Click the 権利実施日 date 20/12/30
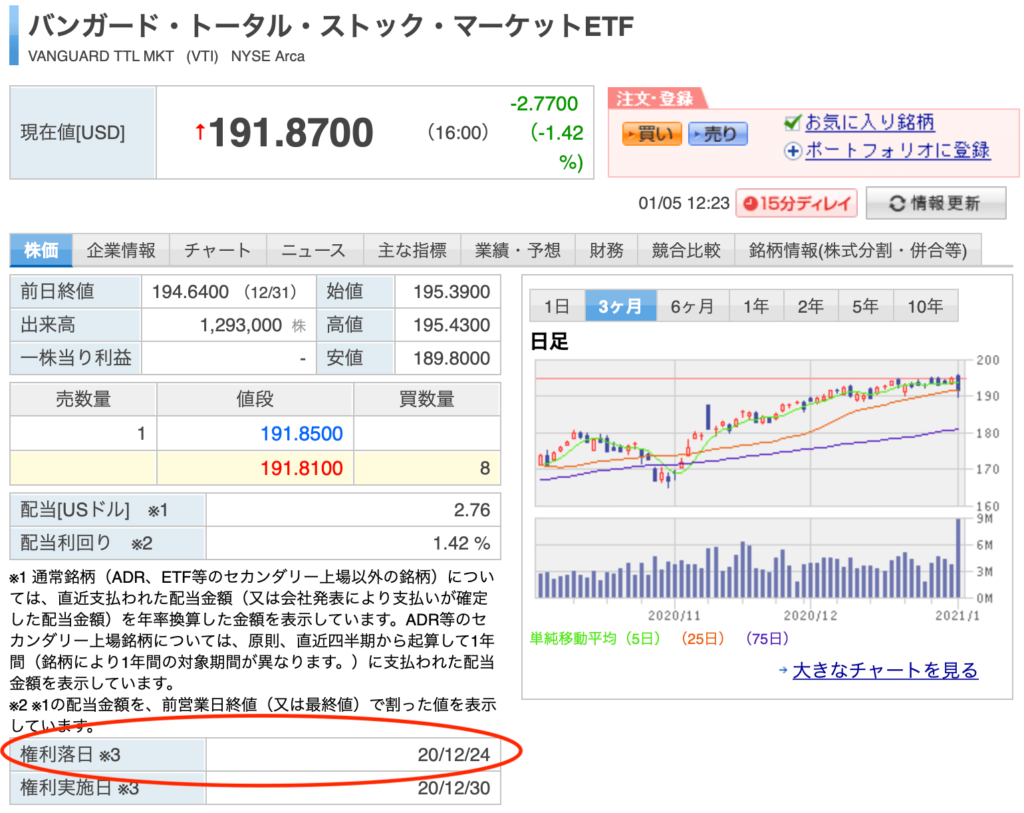 454,788
